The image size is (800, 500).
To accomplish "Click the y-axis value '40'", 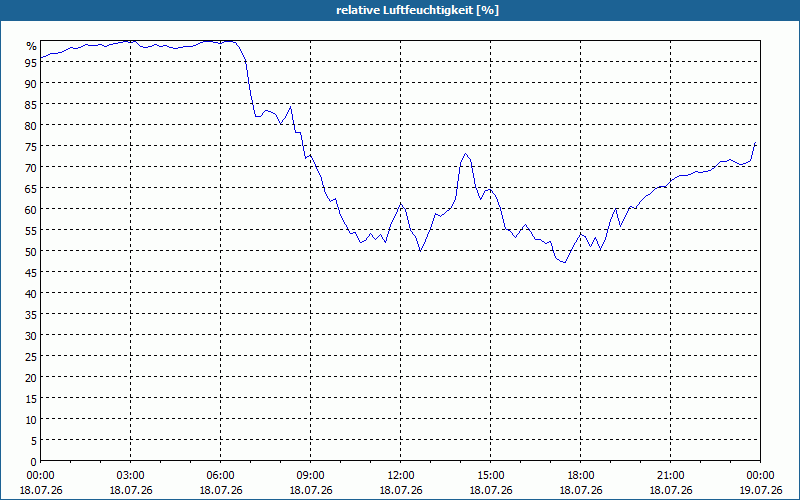I will click(x=31, y=293).
